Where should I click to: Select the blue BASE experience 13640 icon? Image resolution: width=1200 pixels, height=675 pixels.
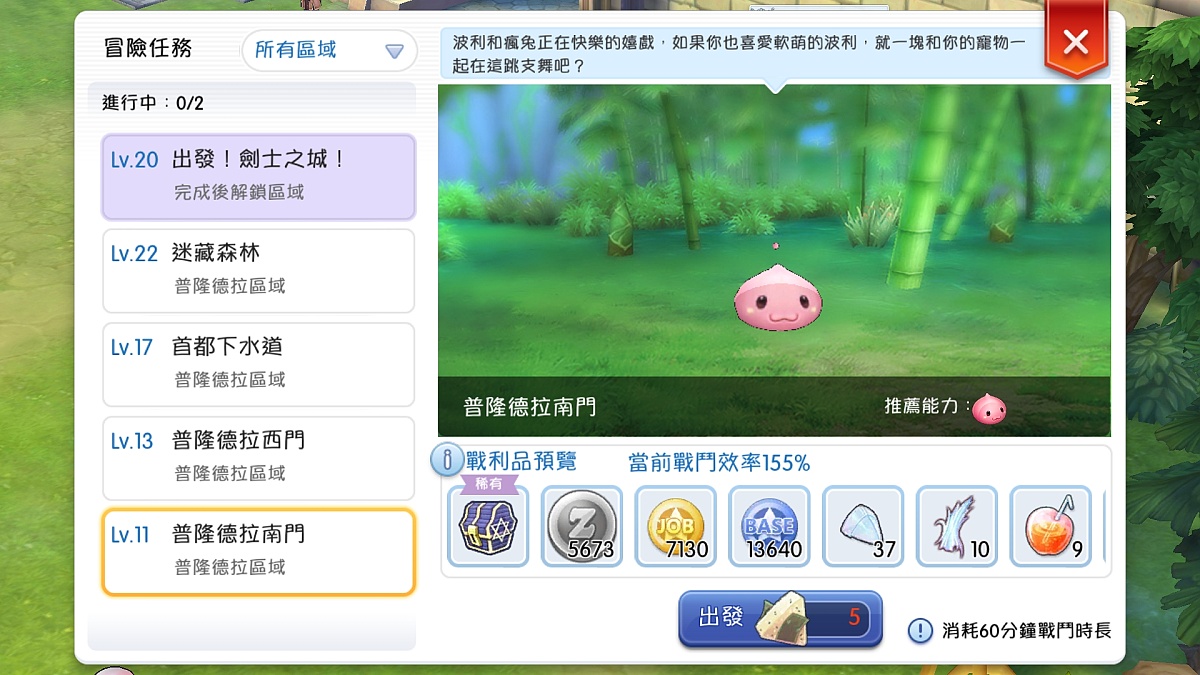point(770,526)
